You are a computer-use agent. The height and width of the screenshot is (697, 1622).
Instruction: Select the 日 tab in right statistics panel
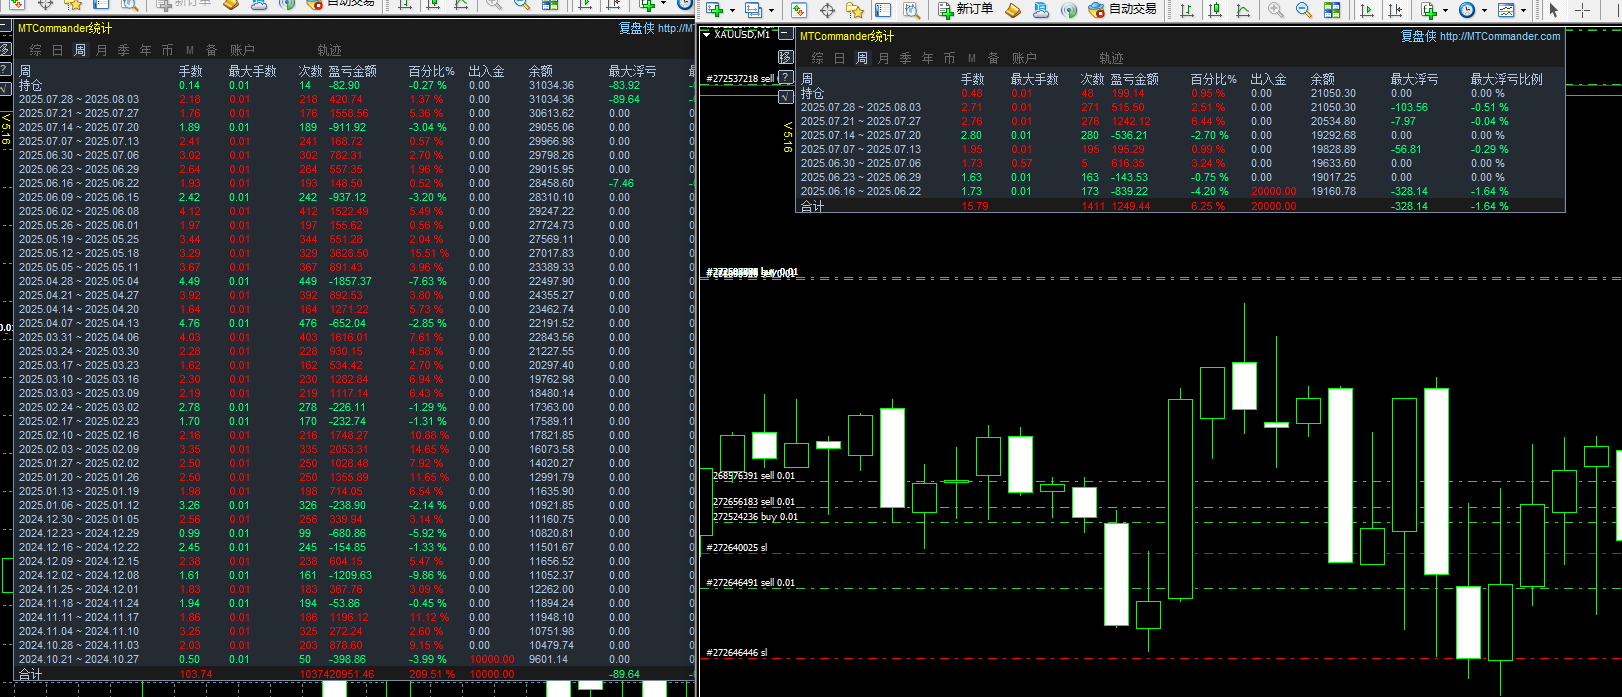click(839, 58)
